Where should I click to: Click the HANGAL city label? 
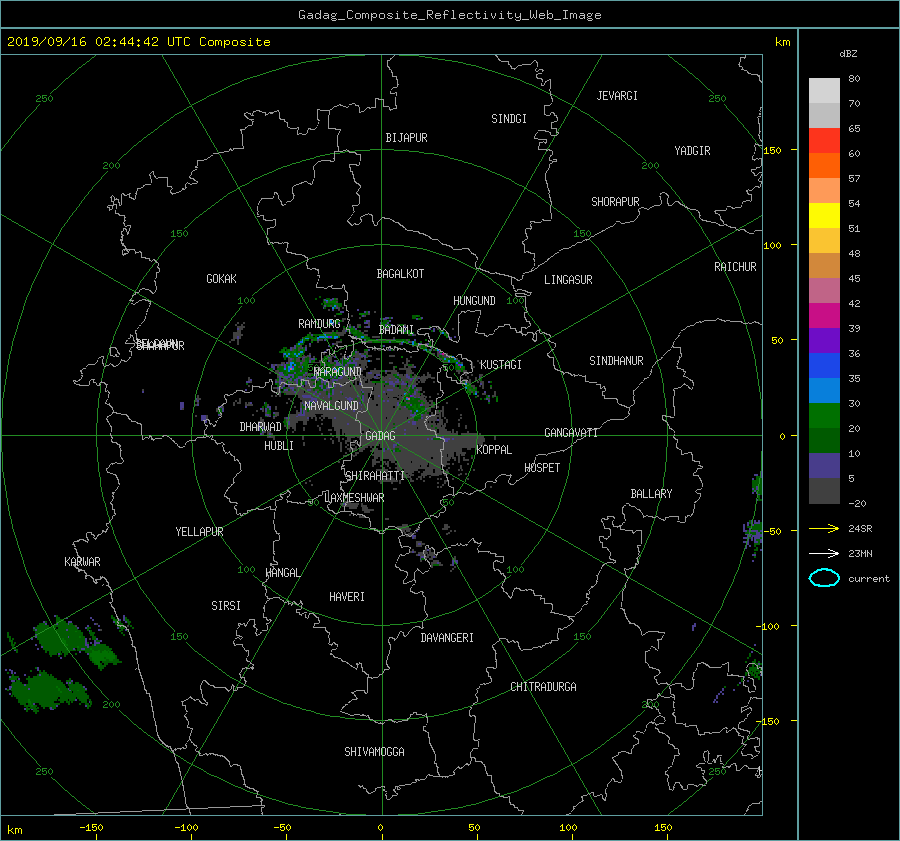(282, 573)
